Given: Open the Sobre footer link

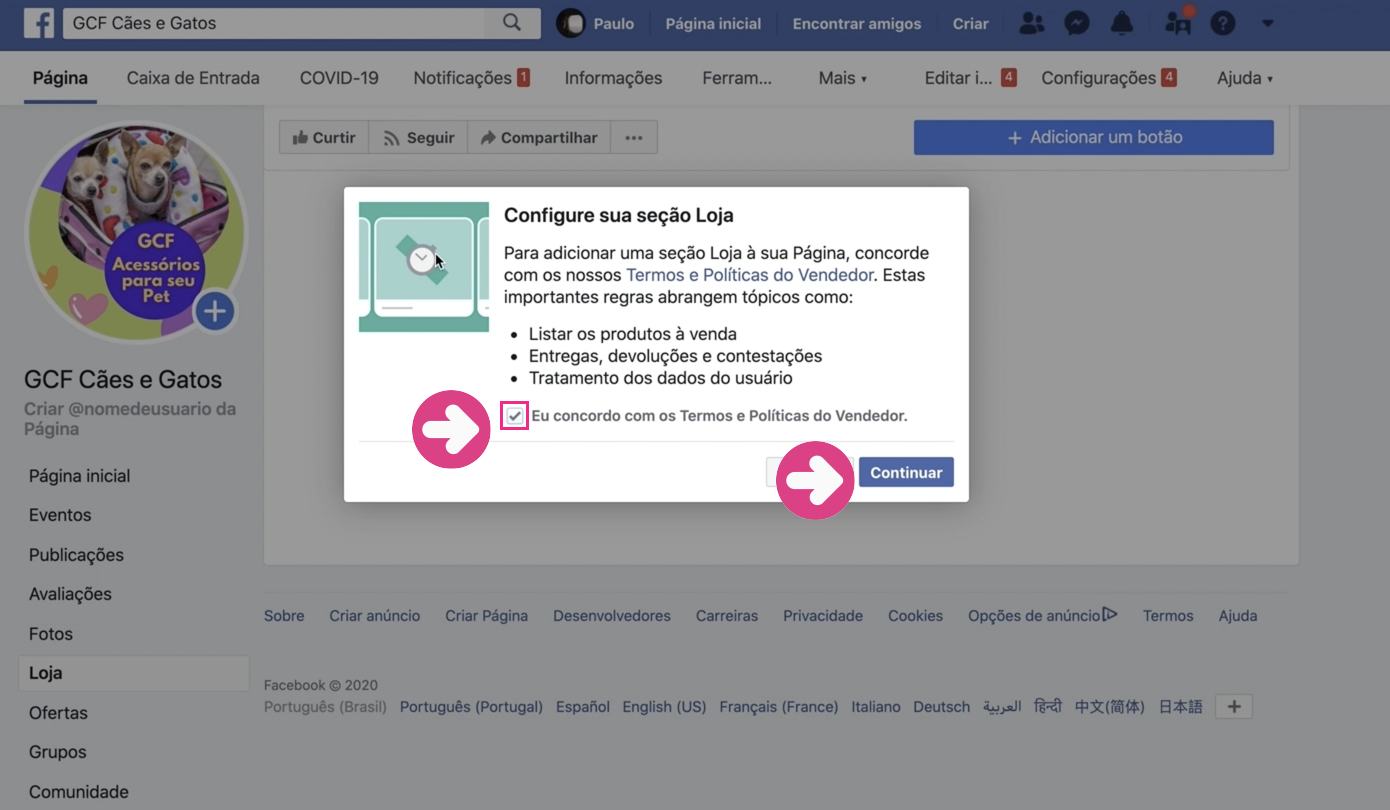Looking at the screenshot, I should coord(284,616).
